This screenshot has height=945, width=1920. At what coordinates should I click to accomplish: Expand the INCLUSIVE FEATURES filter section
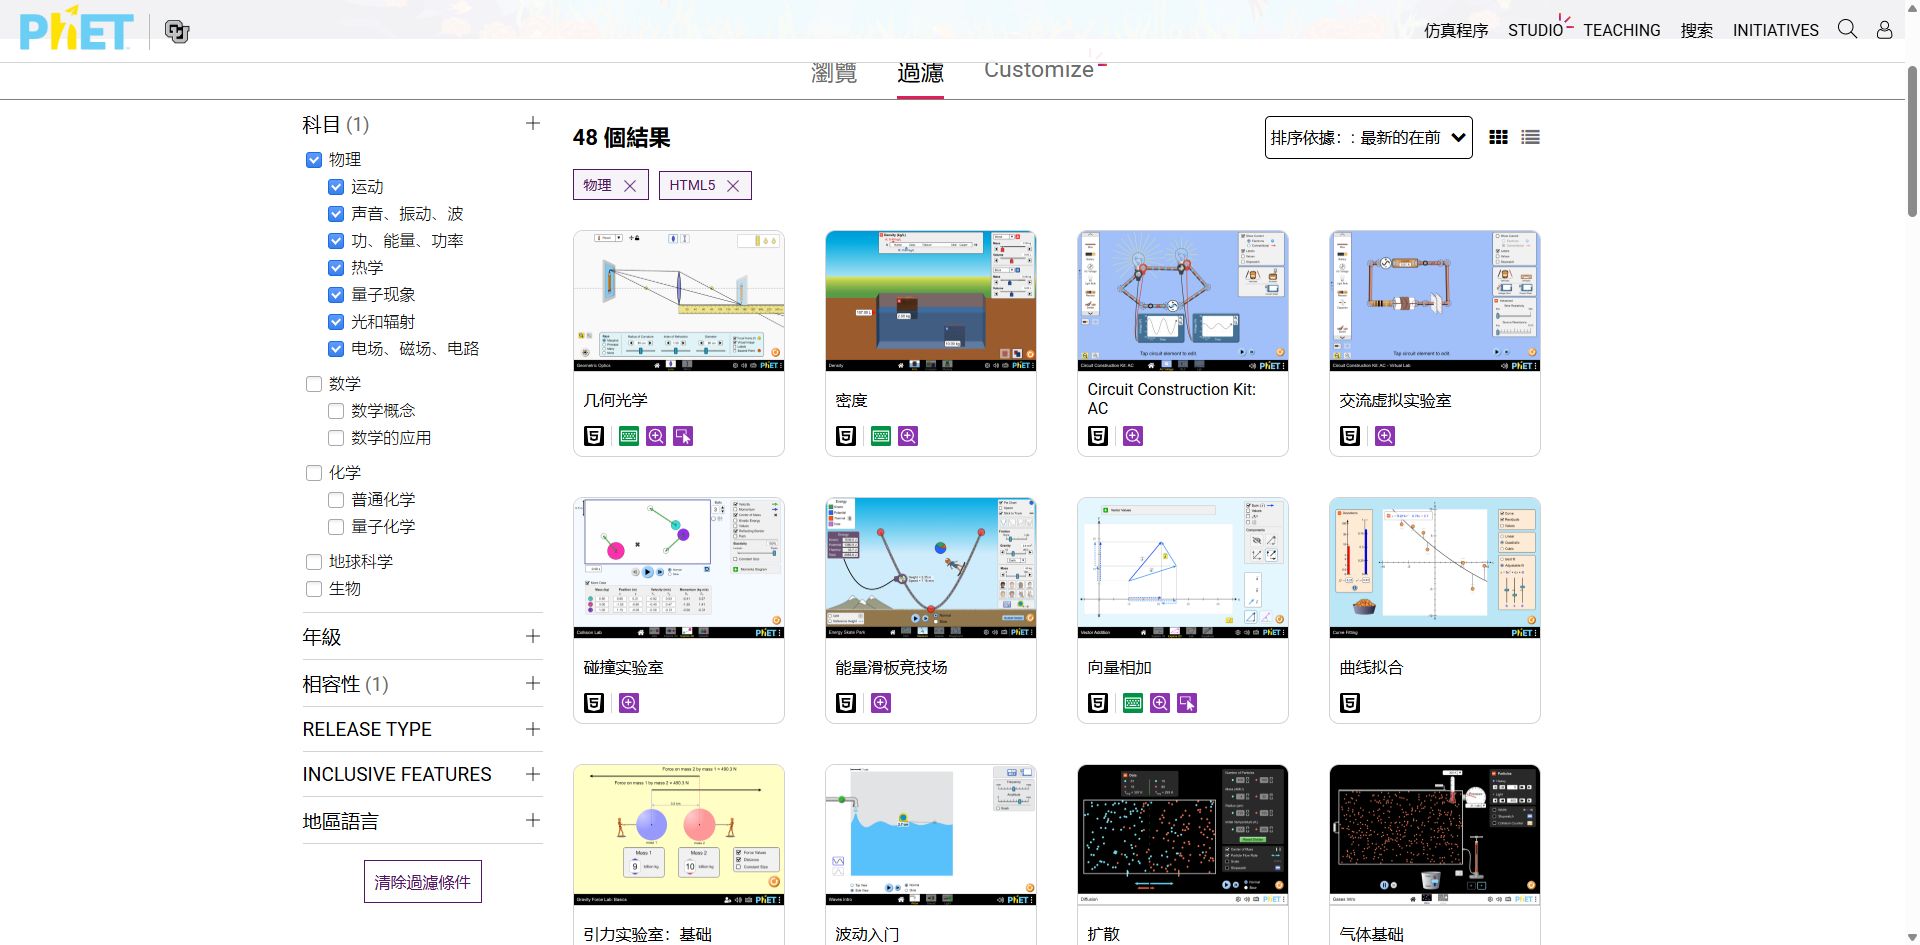532,774
